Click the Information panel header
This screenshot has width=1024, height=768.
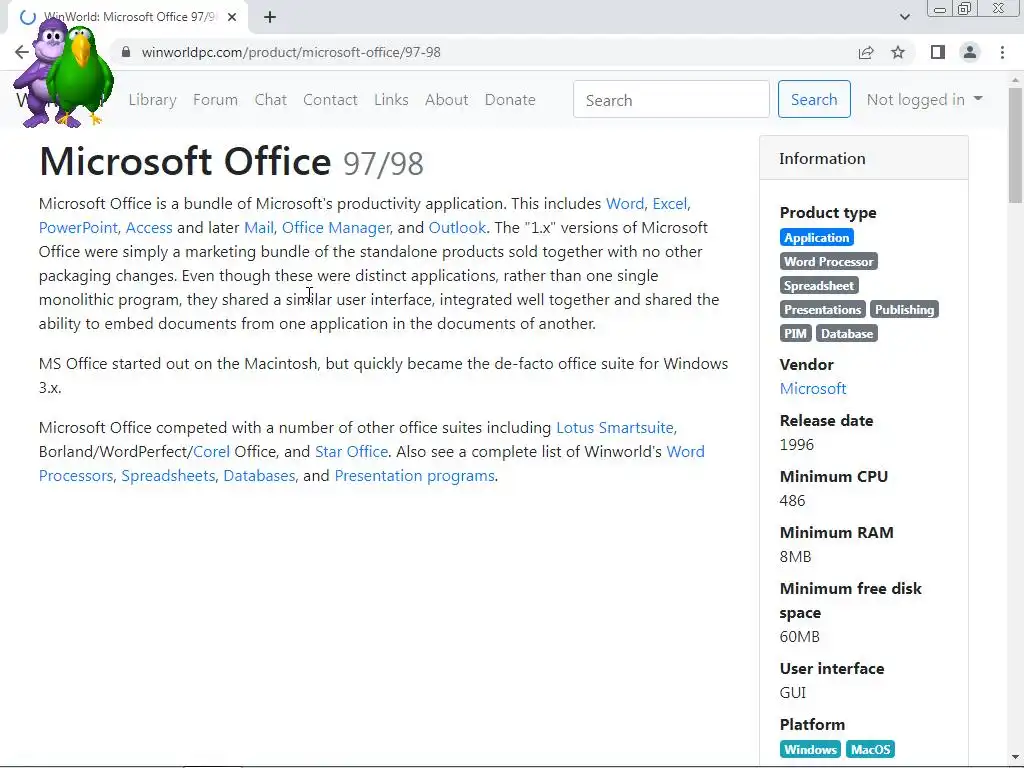pyautogui.click(x=863, y=159)
